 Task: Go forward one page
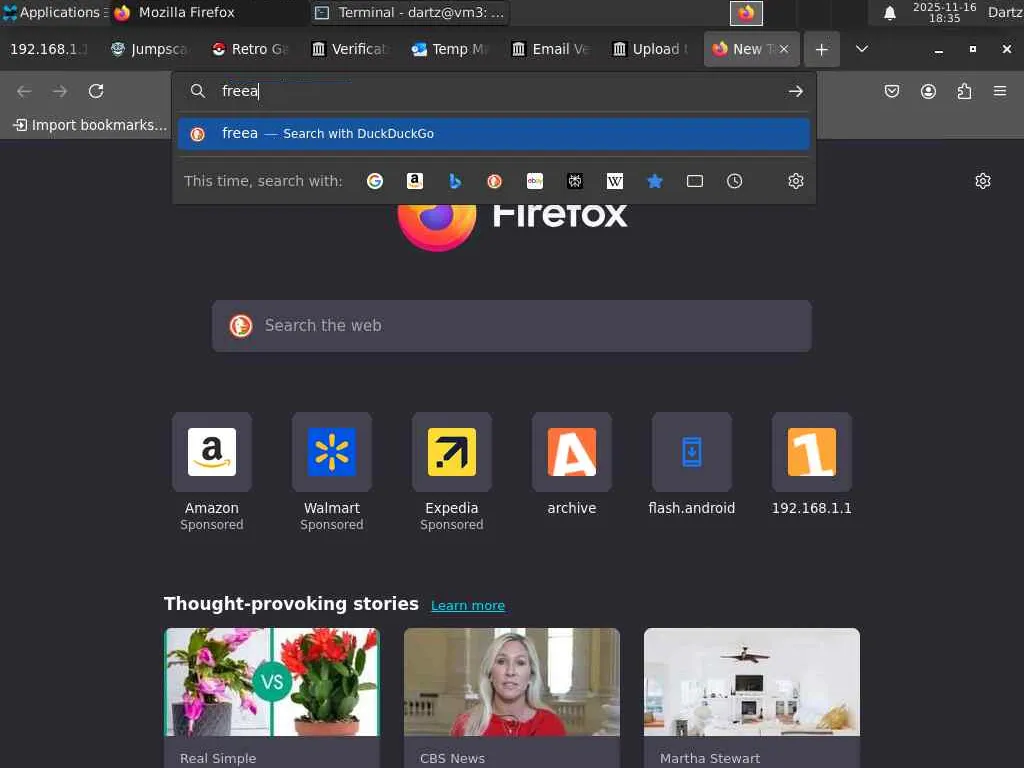tap(60, 91)
